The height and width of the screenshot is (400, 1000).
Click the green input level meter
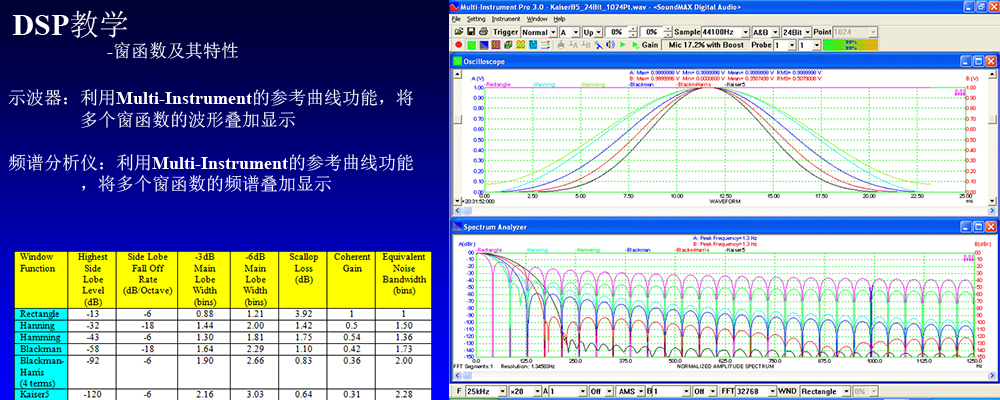coord(850,45)
